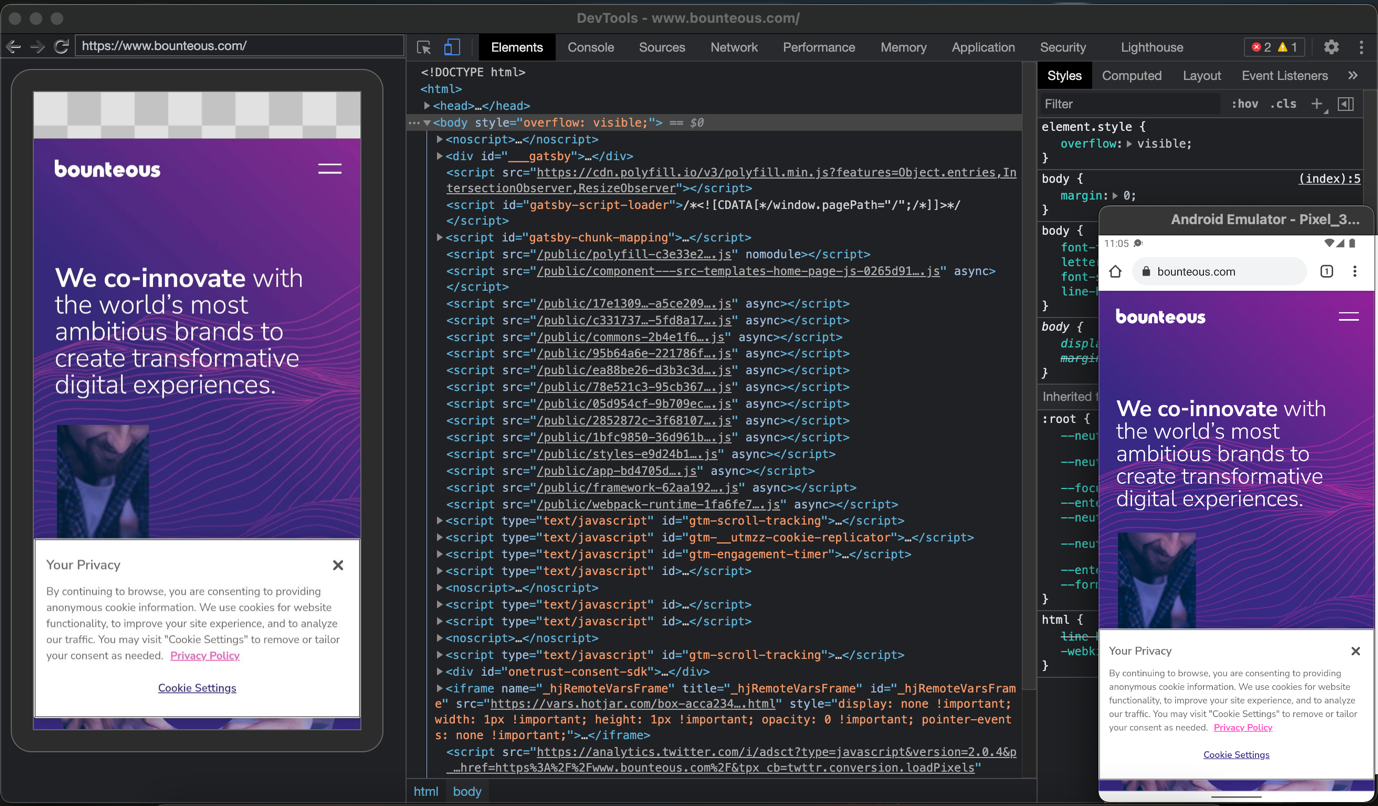Add a new style rule with plus icon
Image resolution: width=1378 pixels, height=806 pixels.
pyautogui.click(x=1317, y=104)
